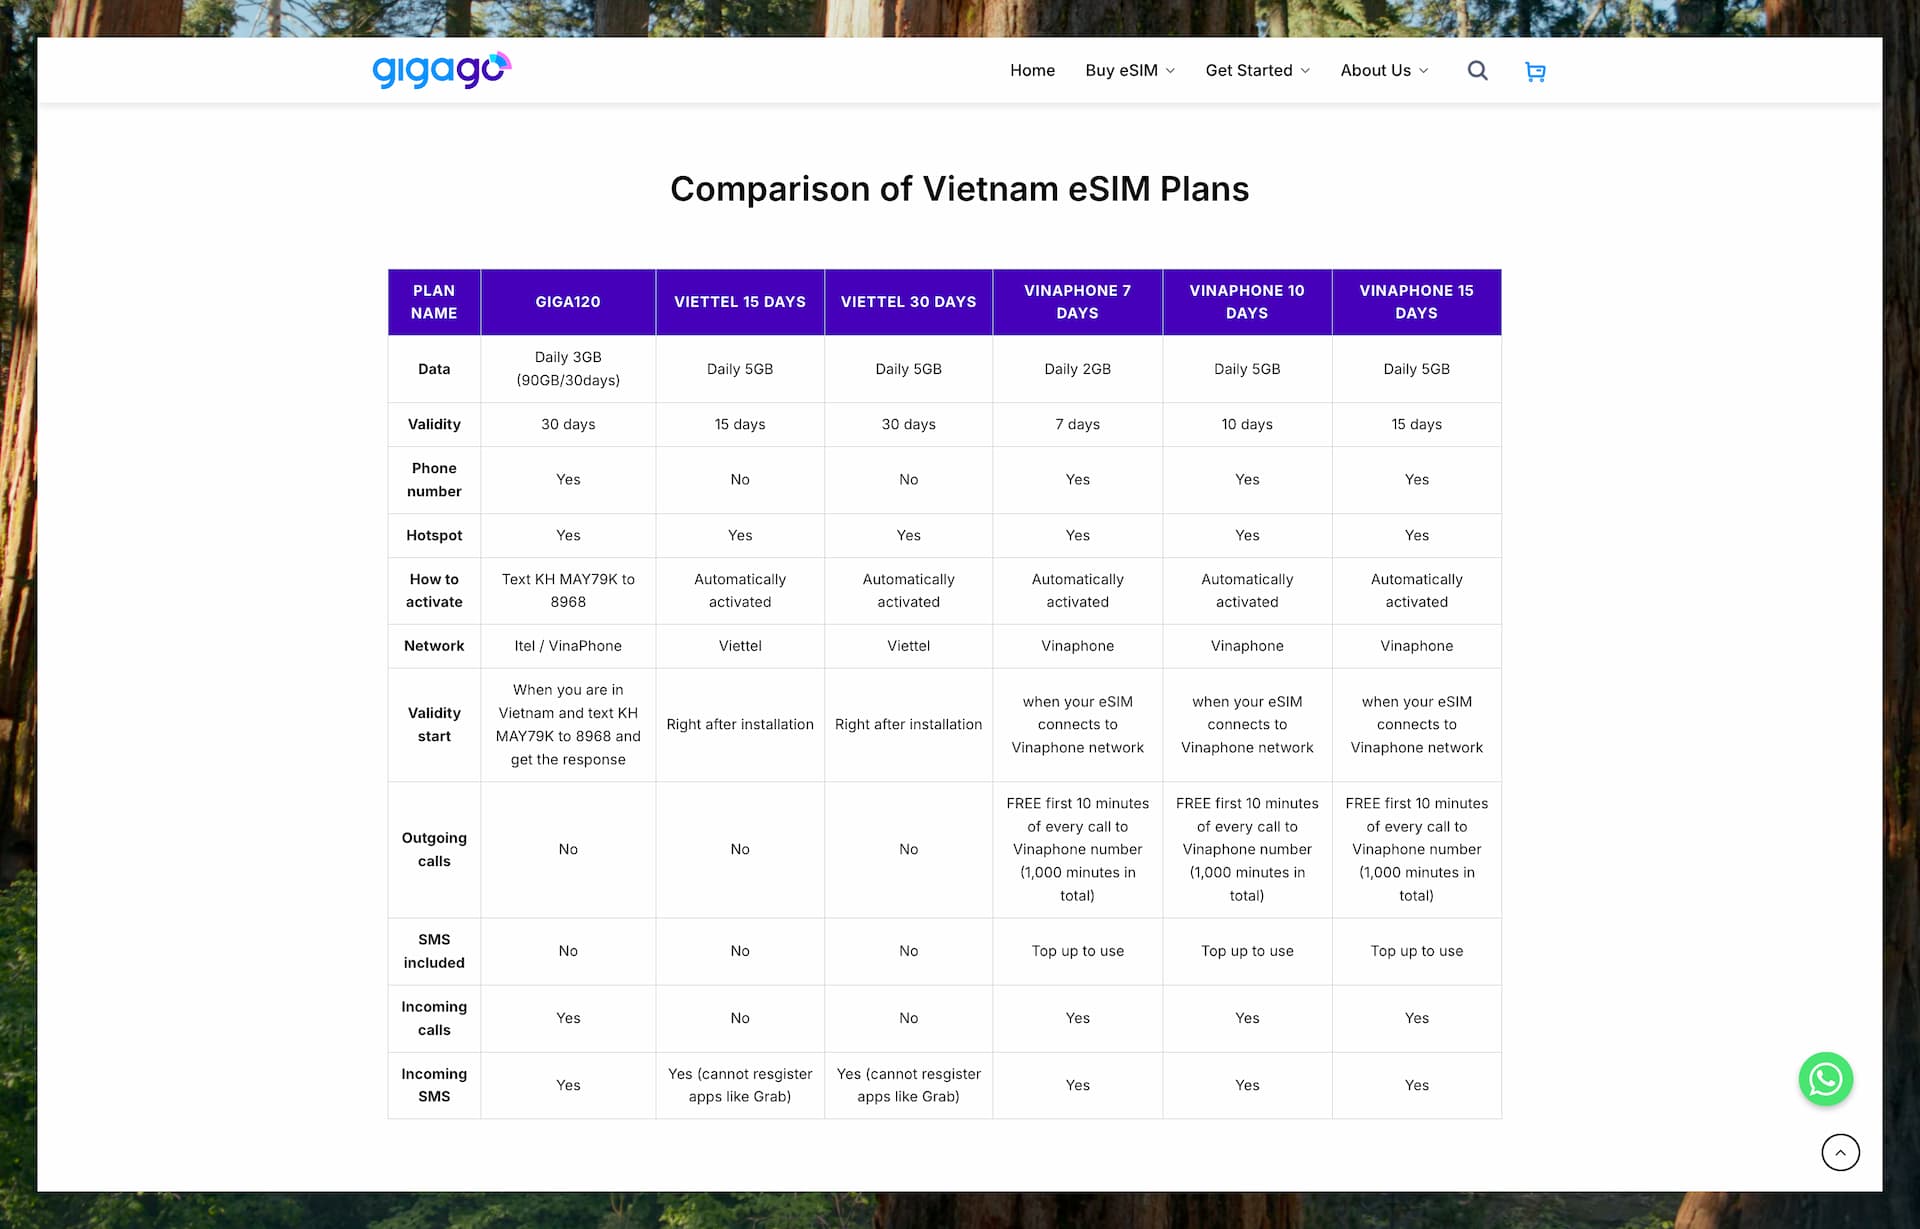Click the scroll-to-top arrow icon
Viewport: 1920px width, 1229px height.
click(1840, 1151)
